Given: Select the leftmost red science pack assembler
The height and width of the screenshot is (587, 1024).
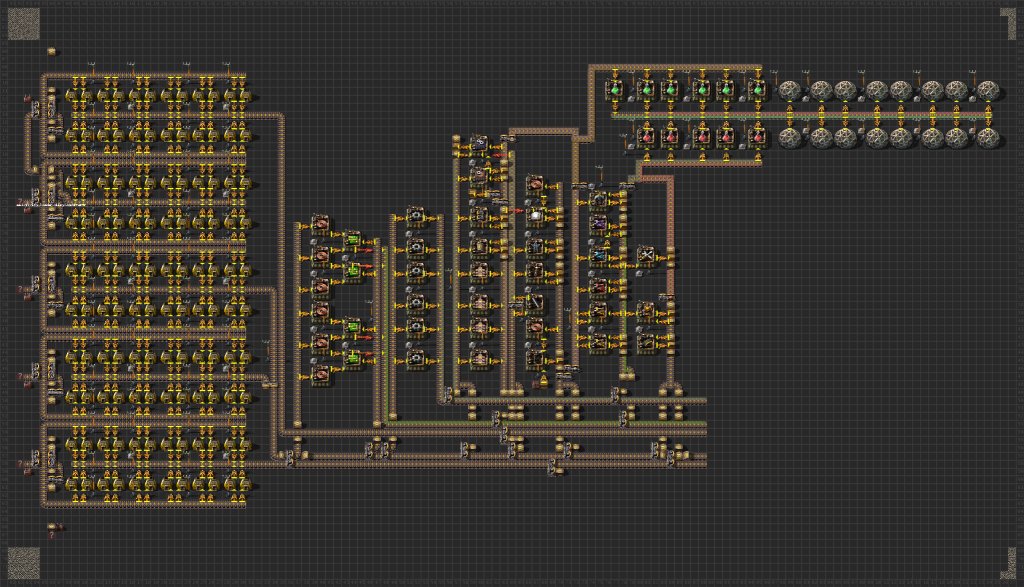Looking at the screenshot, I should (x=647, y=137).
